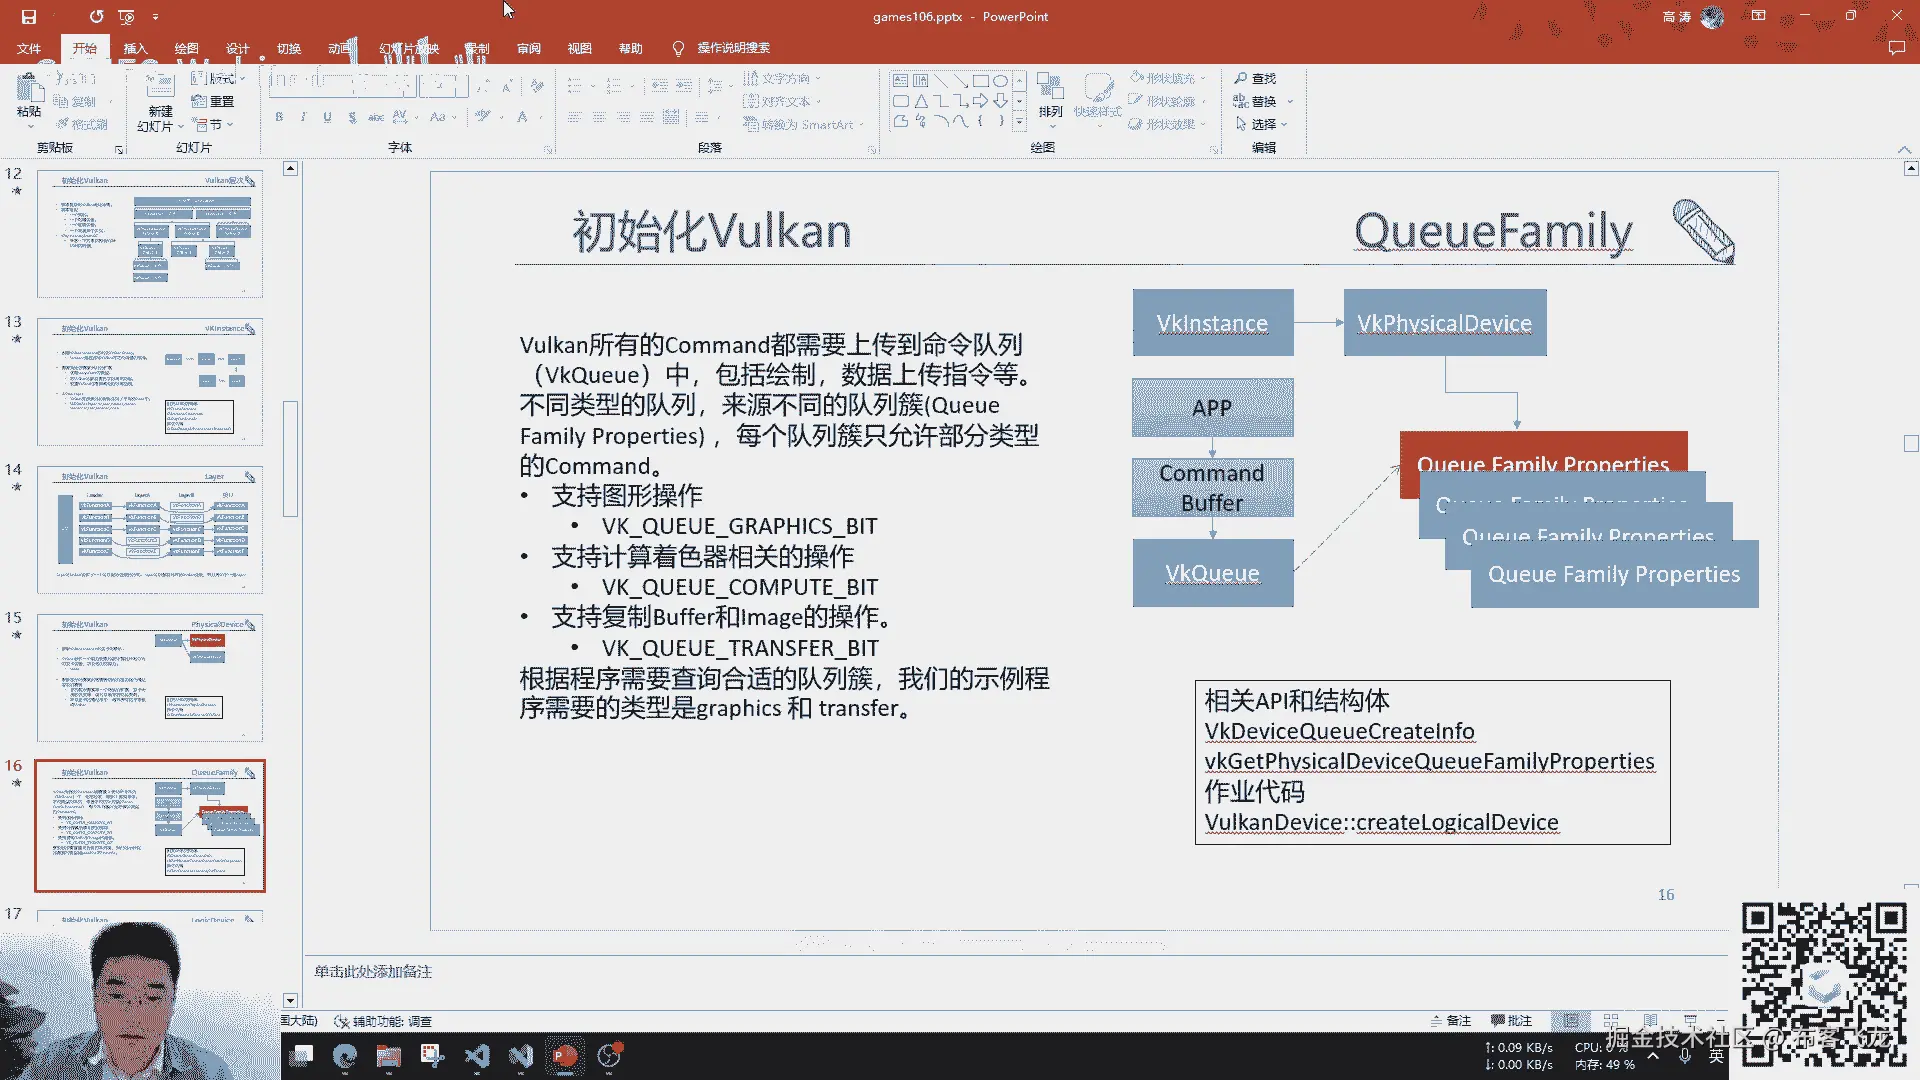Image resolution: width=1920 pixels, height=1080 pixels.
Task: Click the Find (查找) magnifier icon
Action: [x=1241, y=78]
